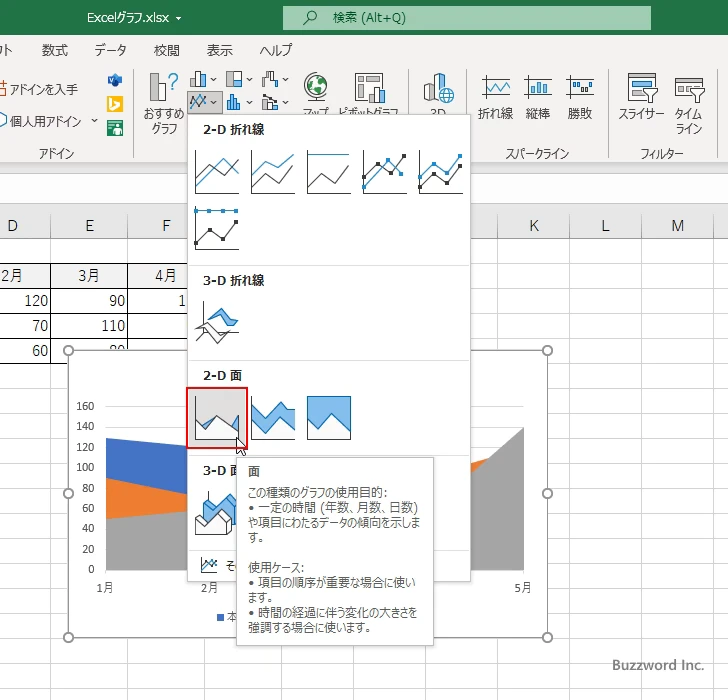Select the 2-D line chart thumbnail
728x700 pixels.
click(217, 171)
